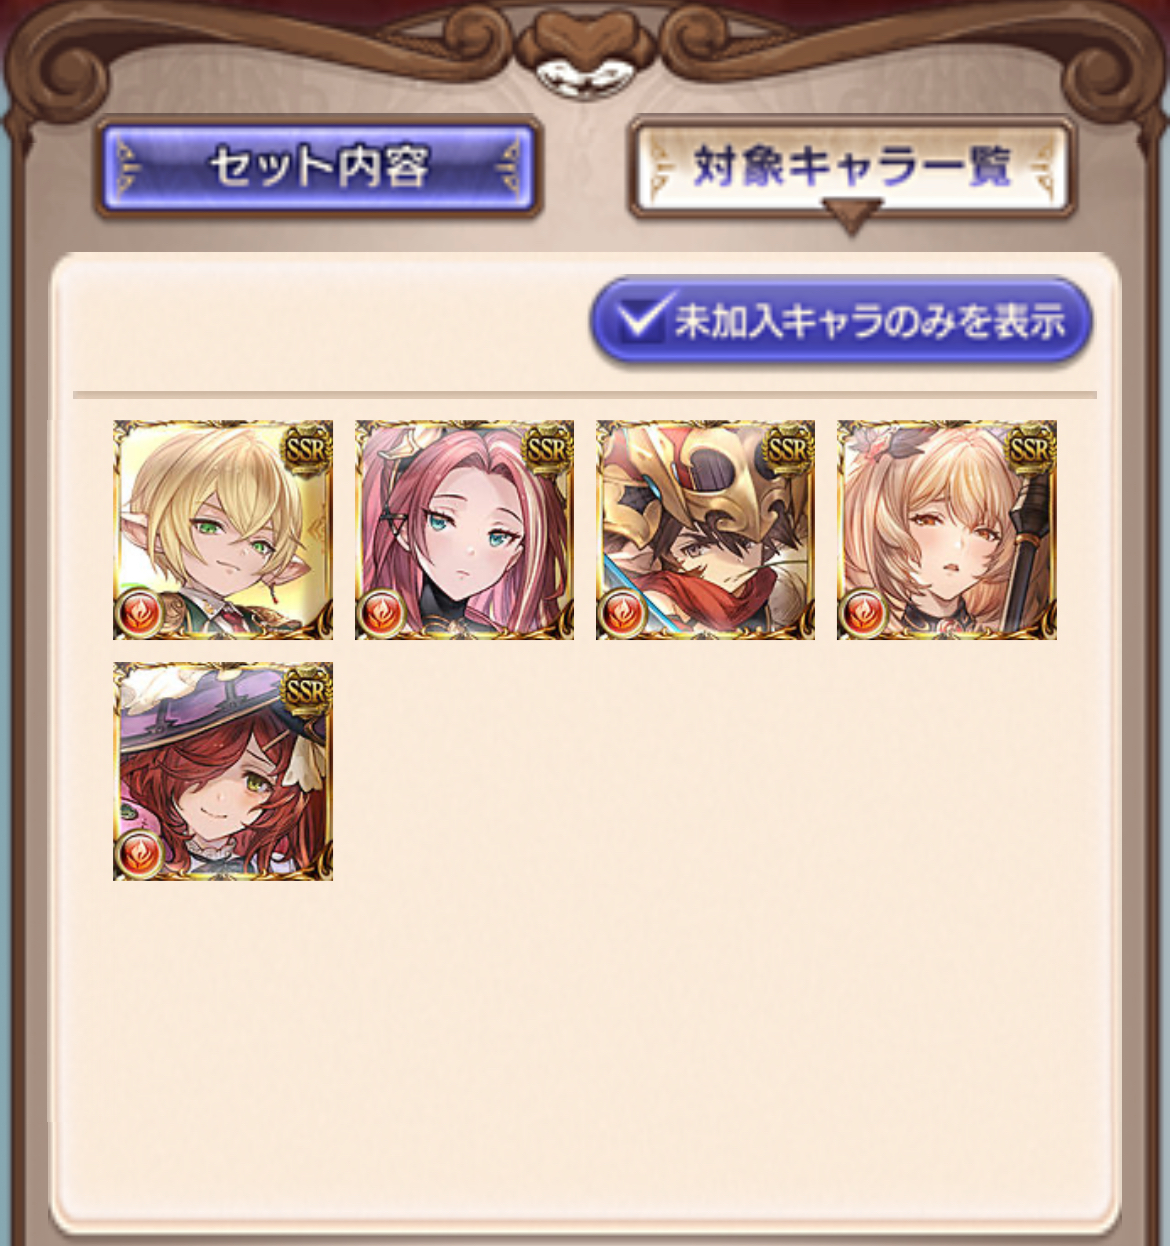Pick the blonde girl holding a spear
This screenshot has height=1246, width=1170.
tap(946, 530)
